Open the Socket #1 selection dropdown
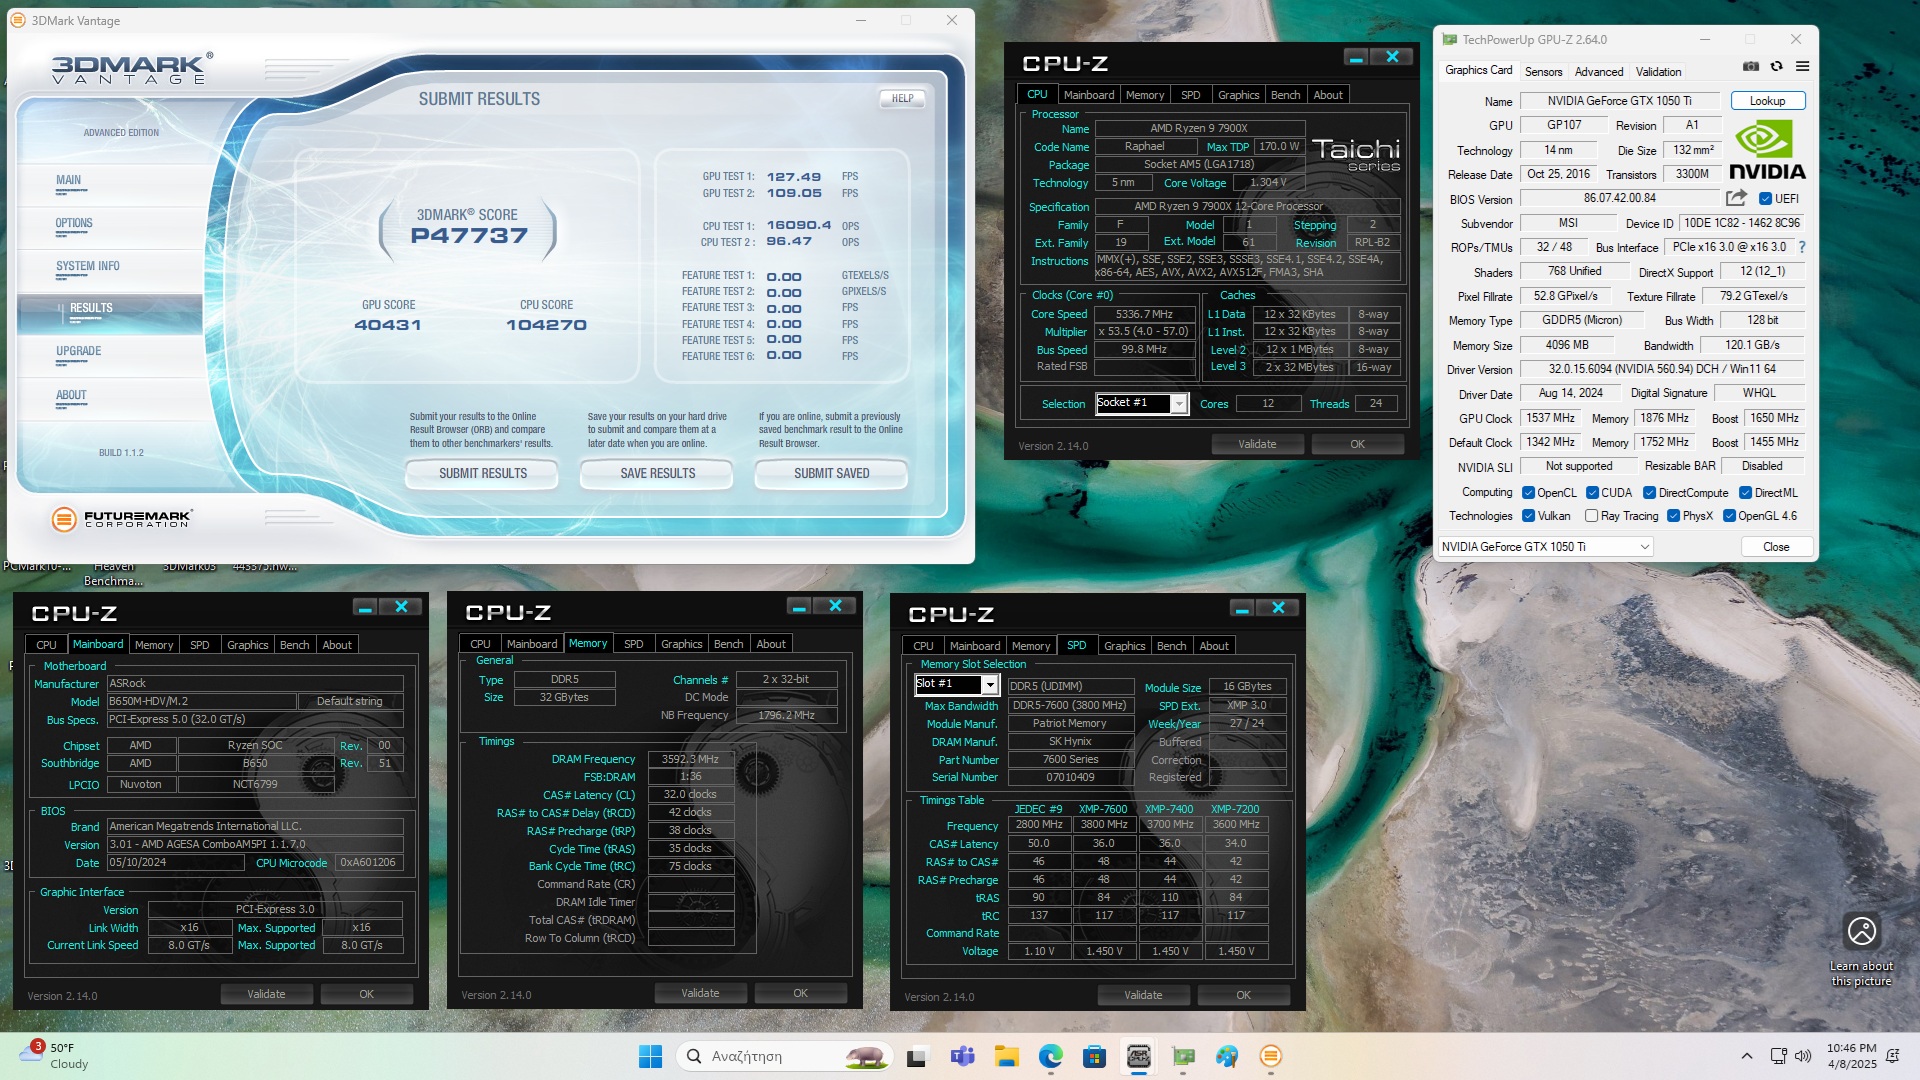The height and width of the screenshot is (1080, 1920). (x=1140, y=403)
